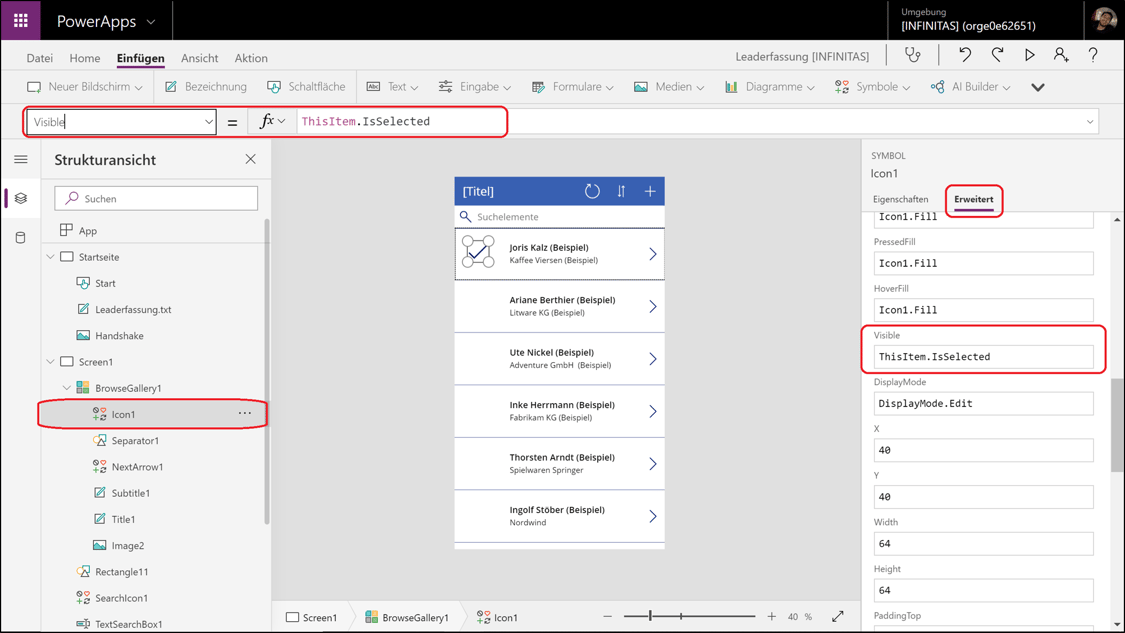Collapse the Startseite tree node
Image resolution: width=1125 pixels, height=633 pixels.
click(x=50, y=257)
